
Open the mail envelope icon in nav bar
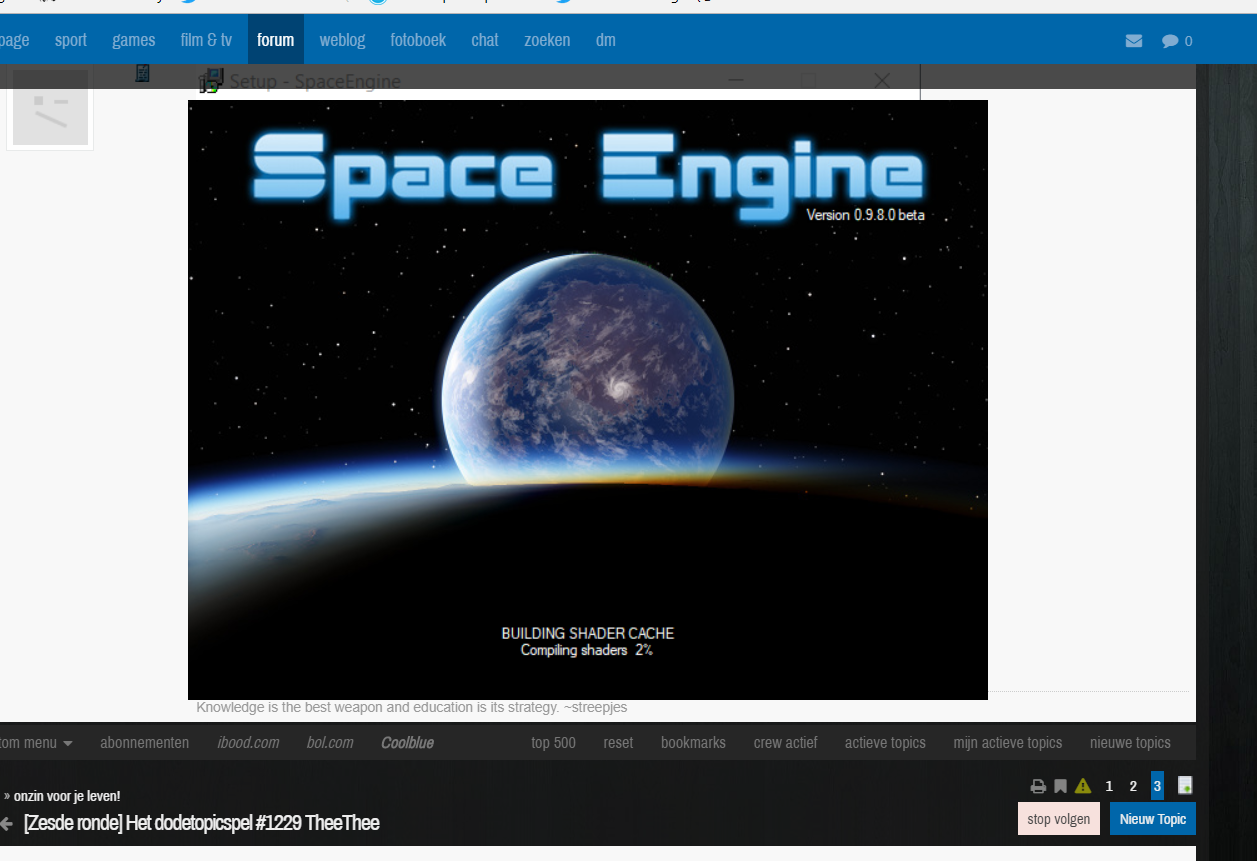coord(1133,41)
